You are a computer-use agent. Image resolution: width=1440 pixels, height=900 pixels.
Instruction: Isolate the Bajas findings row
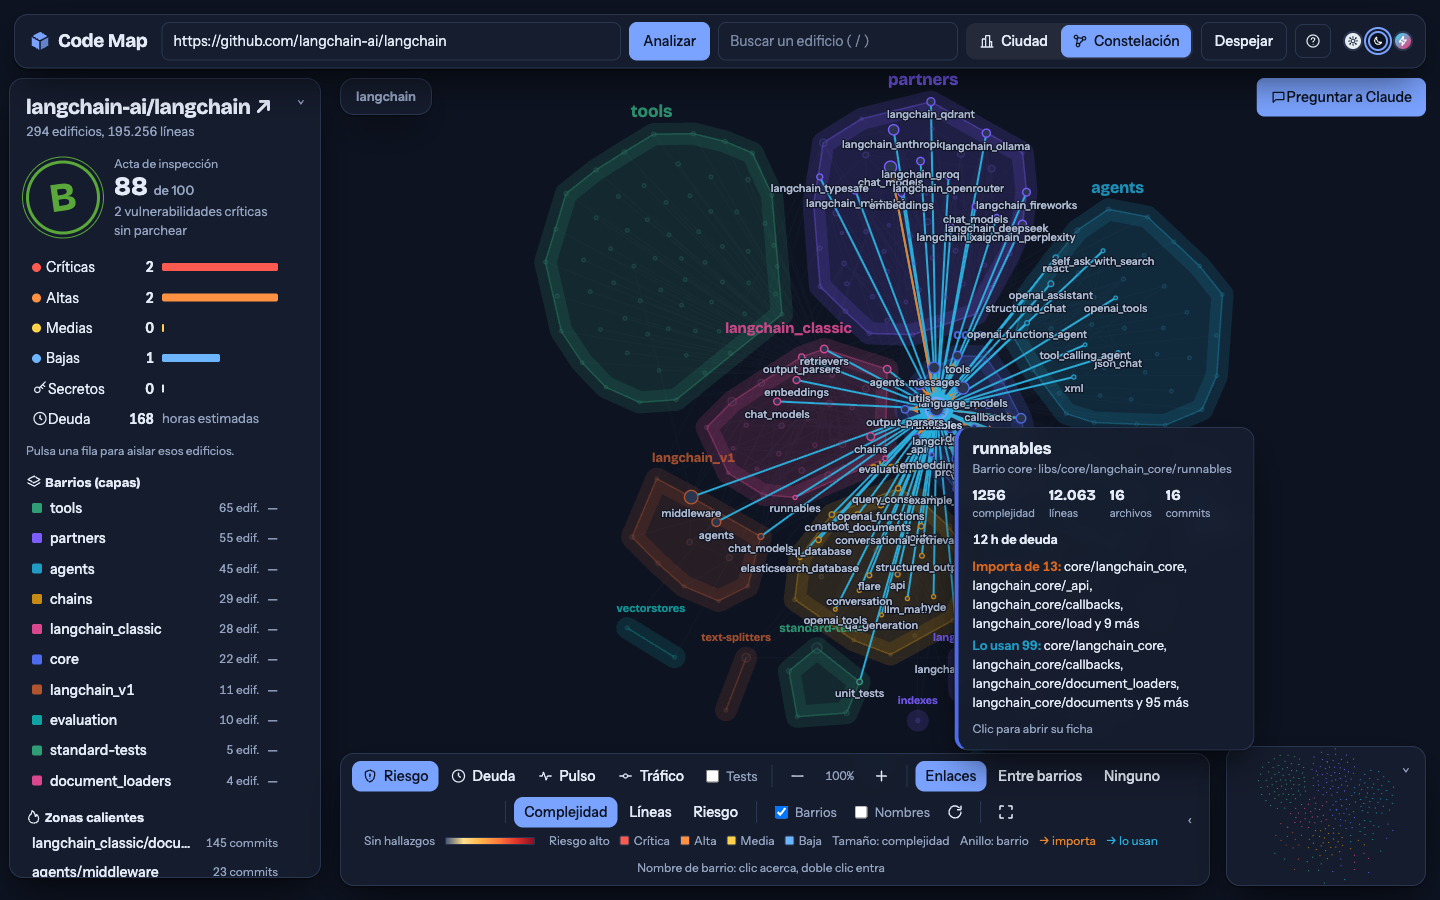(155, 358)
